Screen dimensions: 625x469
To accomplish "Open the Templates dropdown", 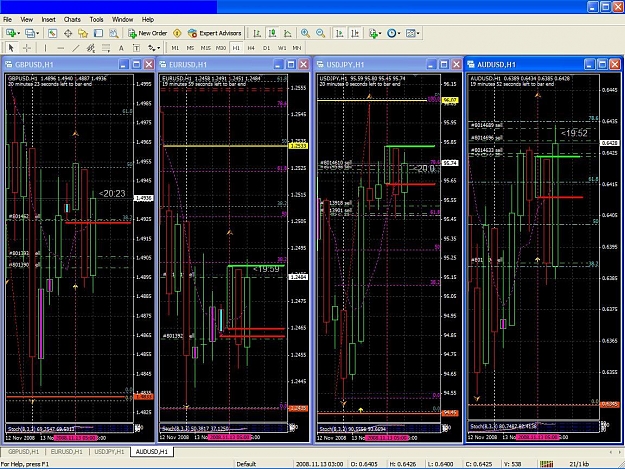I will (413, 33).
